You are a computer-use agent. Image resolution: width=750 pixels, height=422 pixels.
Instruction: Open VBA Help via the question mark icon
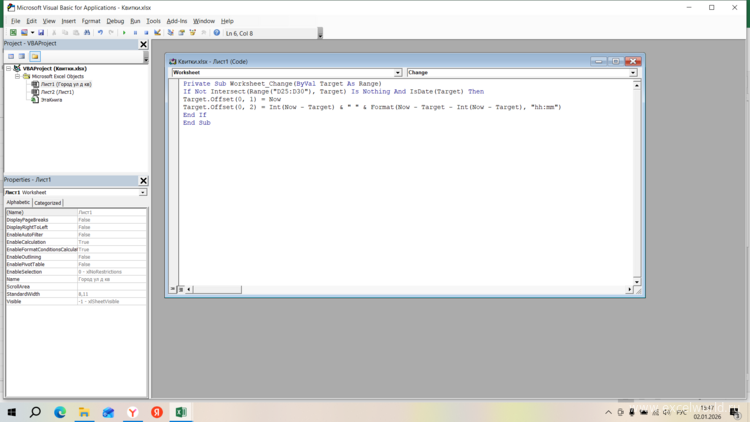pyautogui.click(x=217, y=33)
